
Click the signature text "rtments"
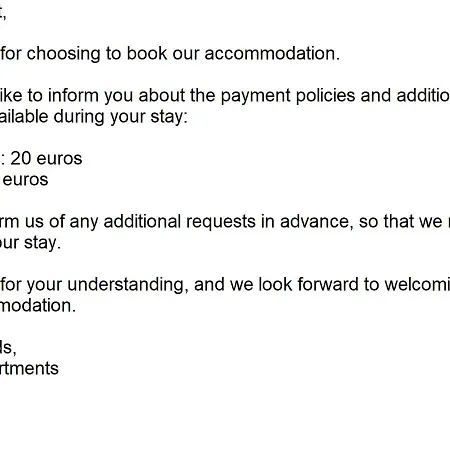(29, 369)
